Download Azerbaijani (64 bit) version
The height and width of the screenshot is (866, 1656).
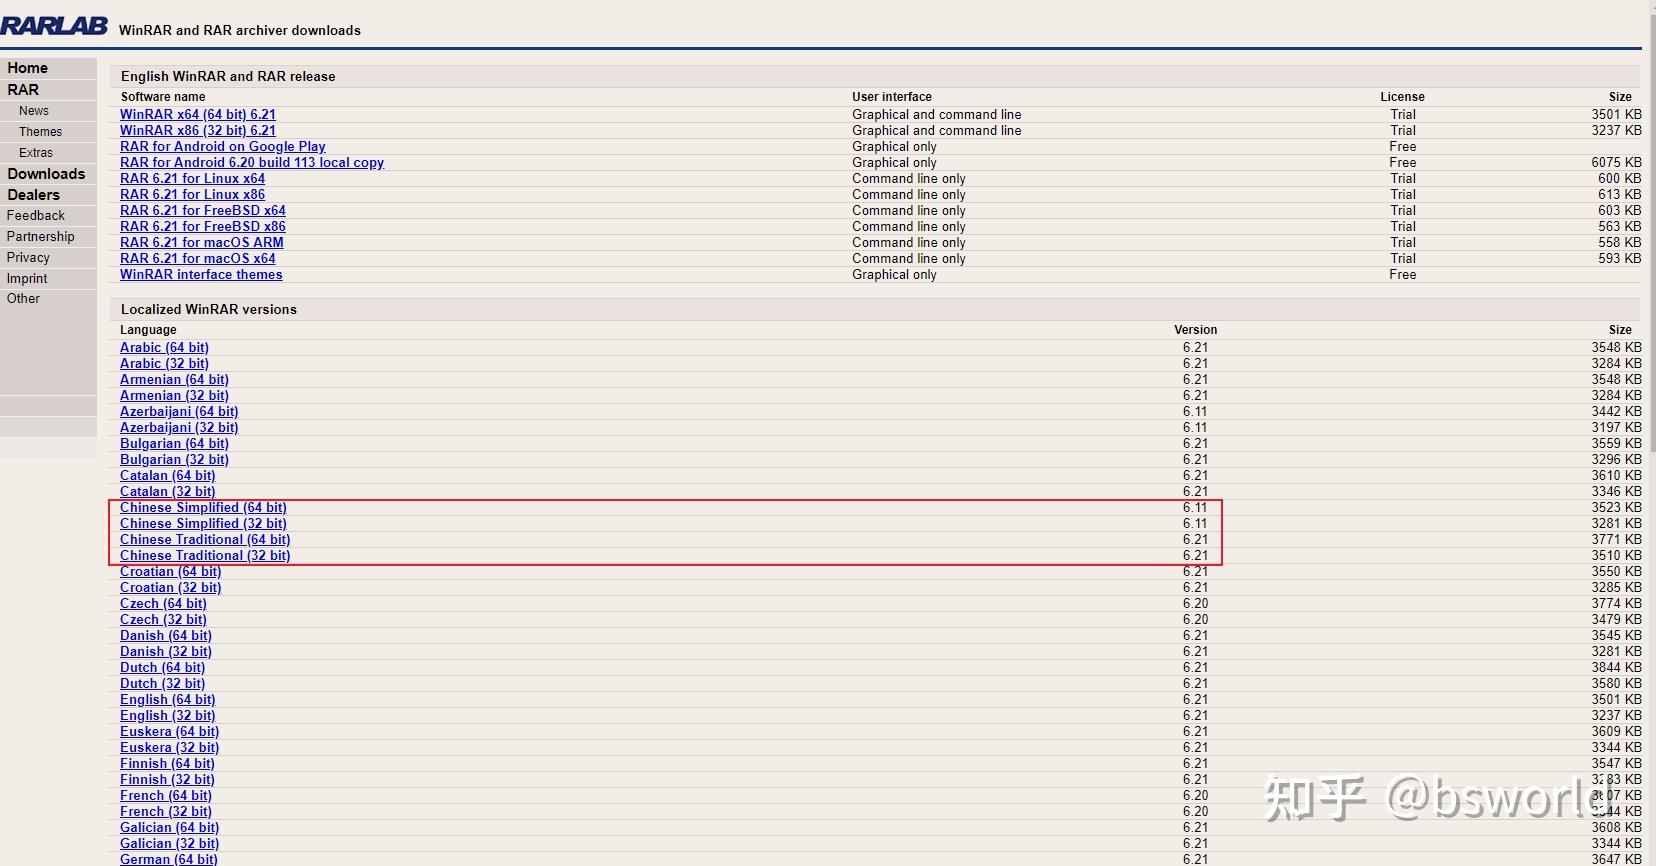179,412
